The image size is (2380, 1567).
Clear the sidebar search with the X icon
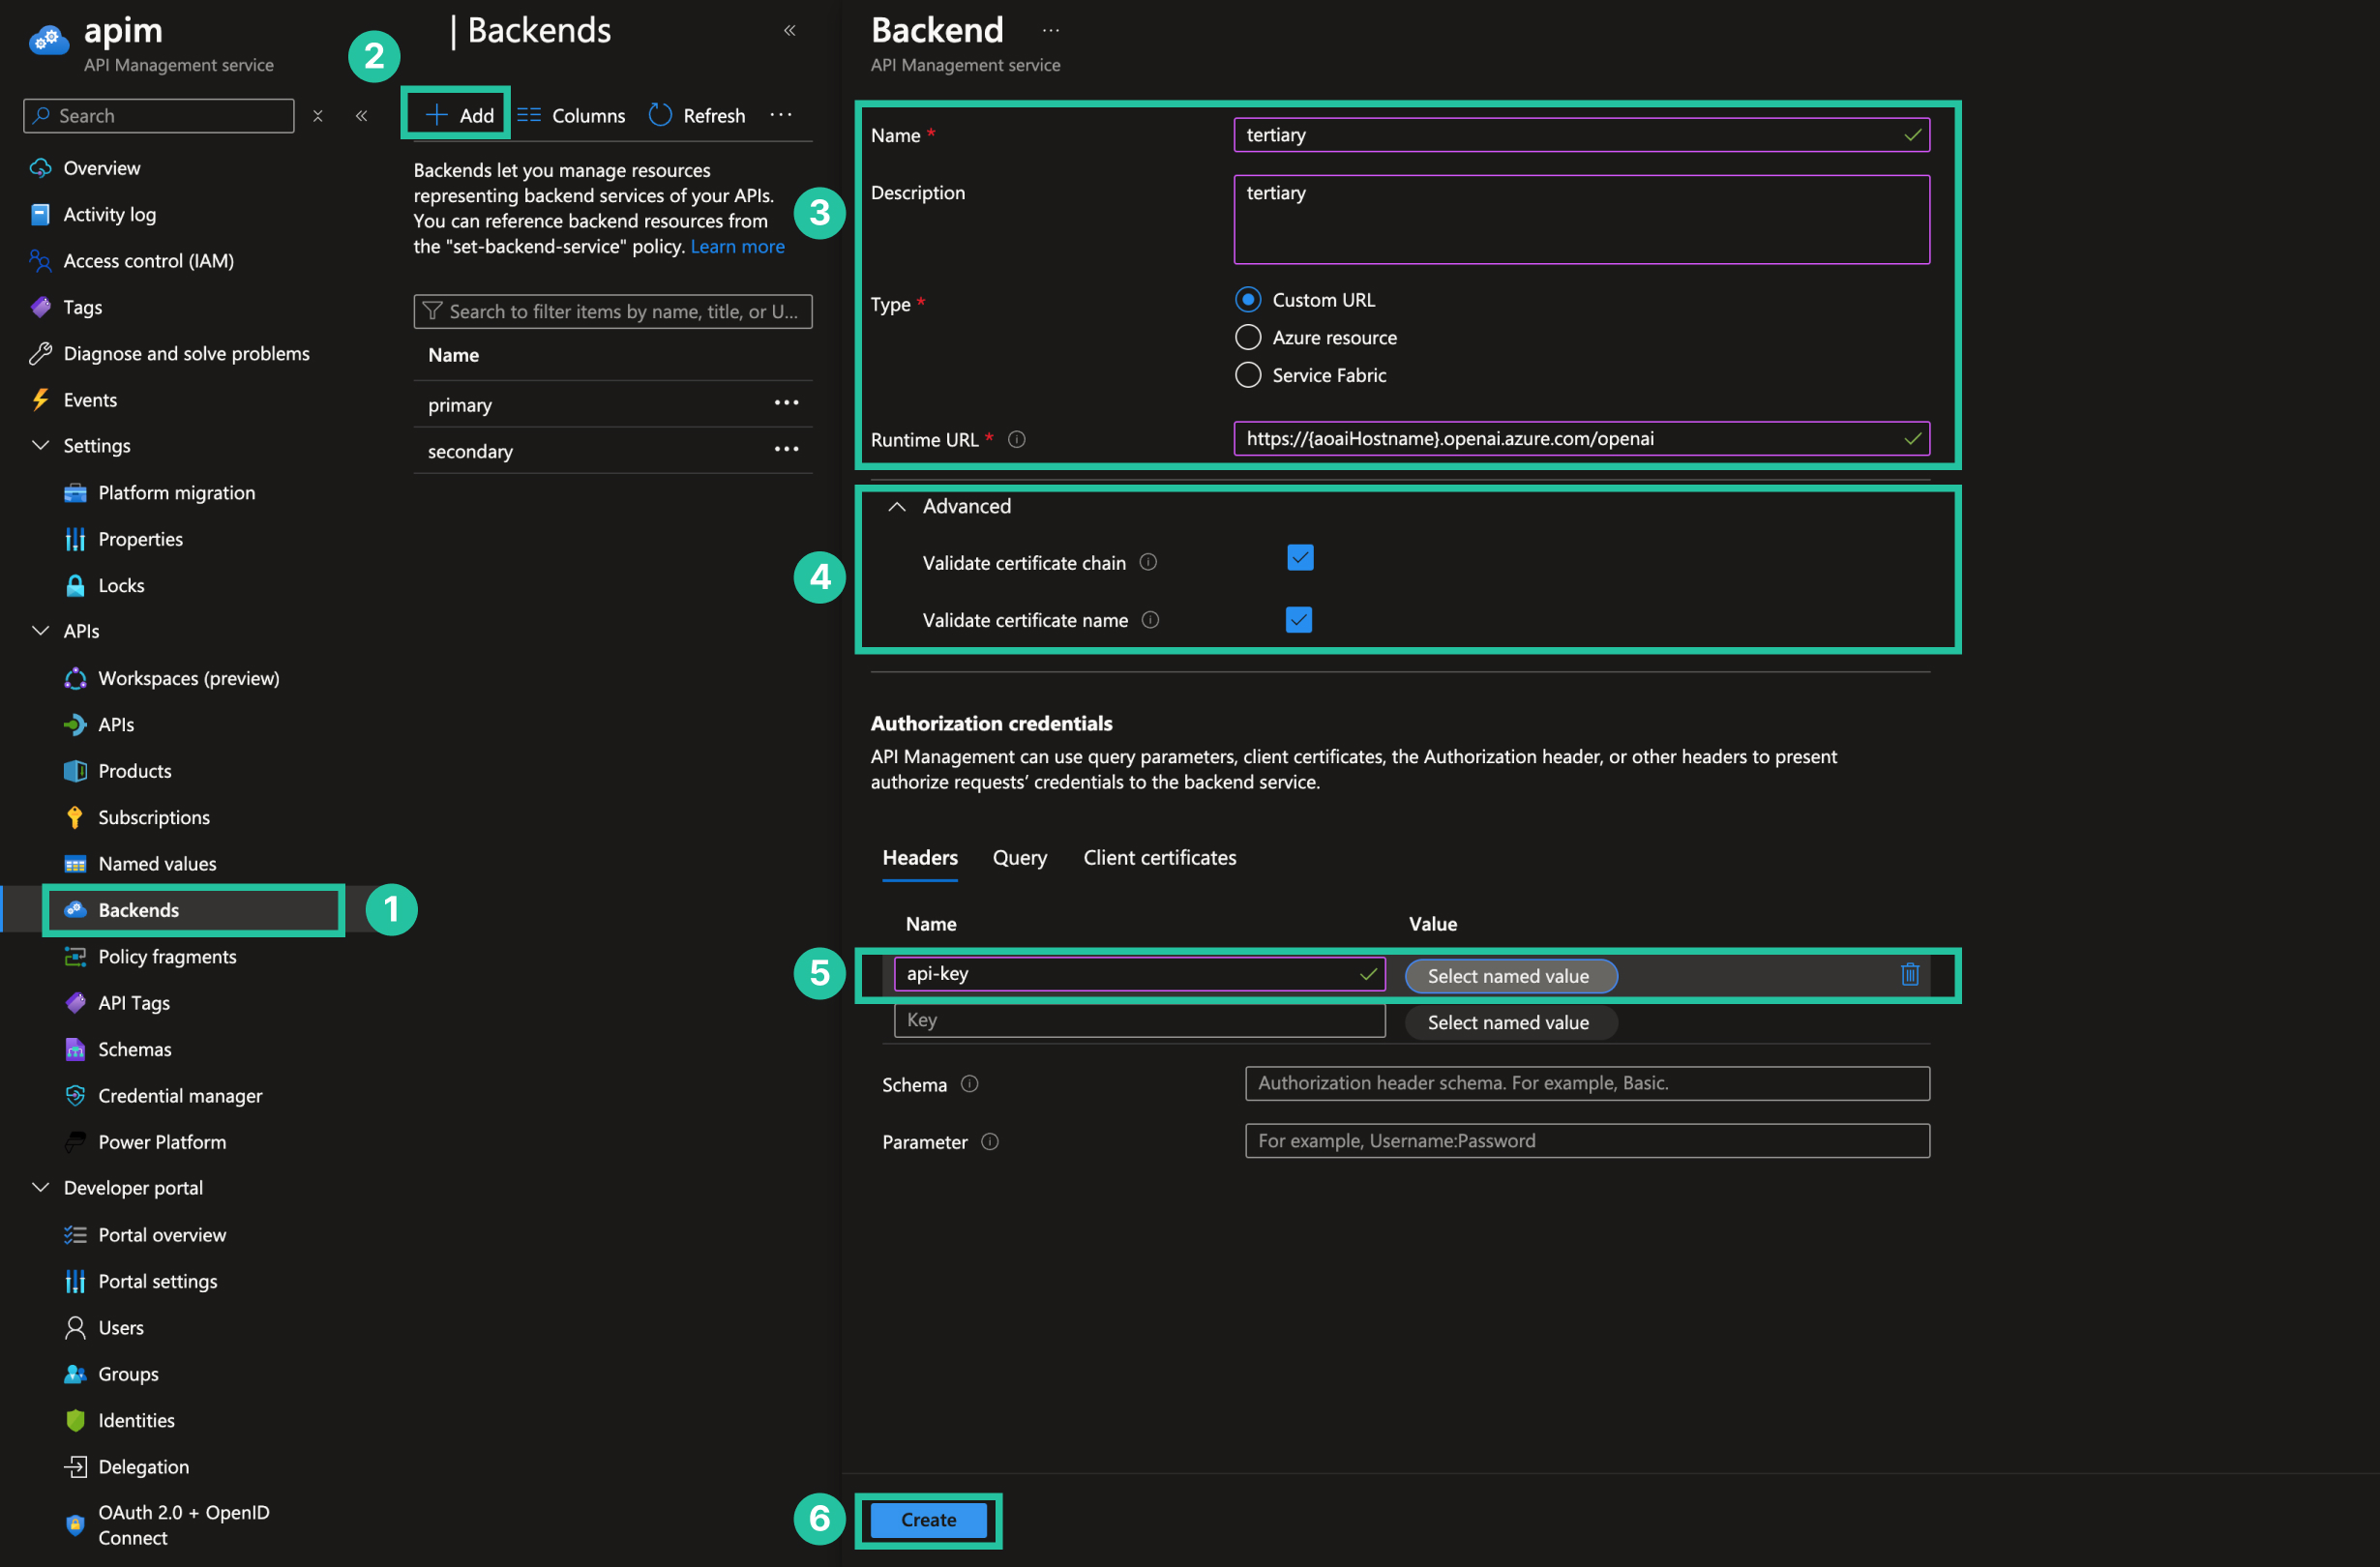318,116
